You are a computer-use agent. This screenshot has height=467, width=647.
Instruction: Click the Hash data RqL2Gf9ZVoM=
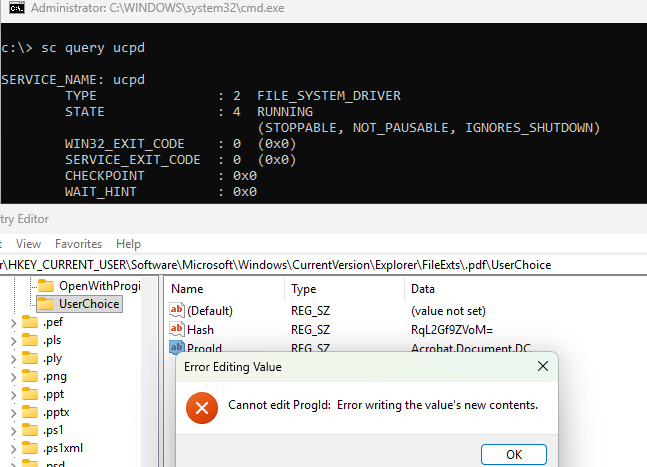[x=452, y=330]
